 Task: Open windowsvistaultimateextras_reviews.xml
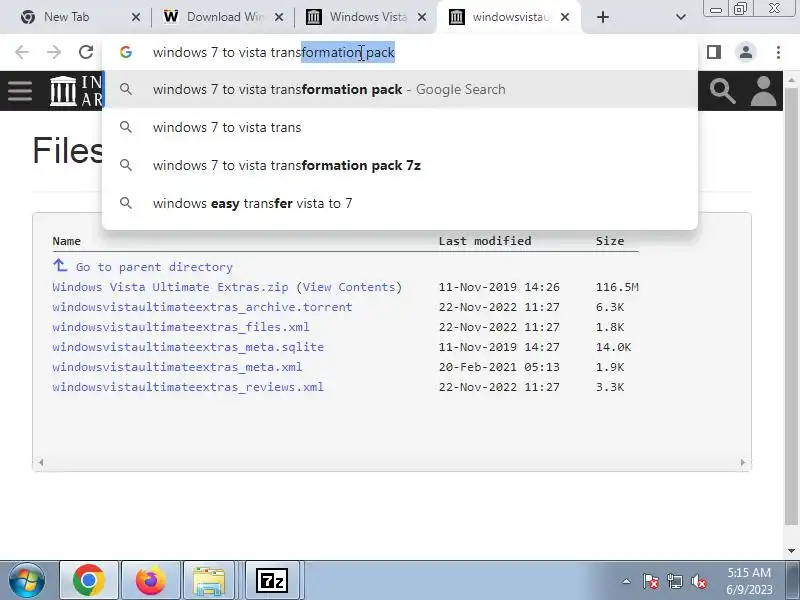[188, 387]
